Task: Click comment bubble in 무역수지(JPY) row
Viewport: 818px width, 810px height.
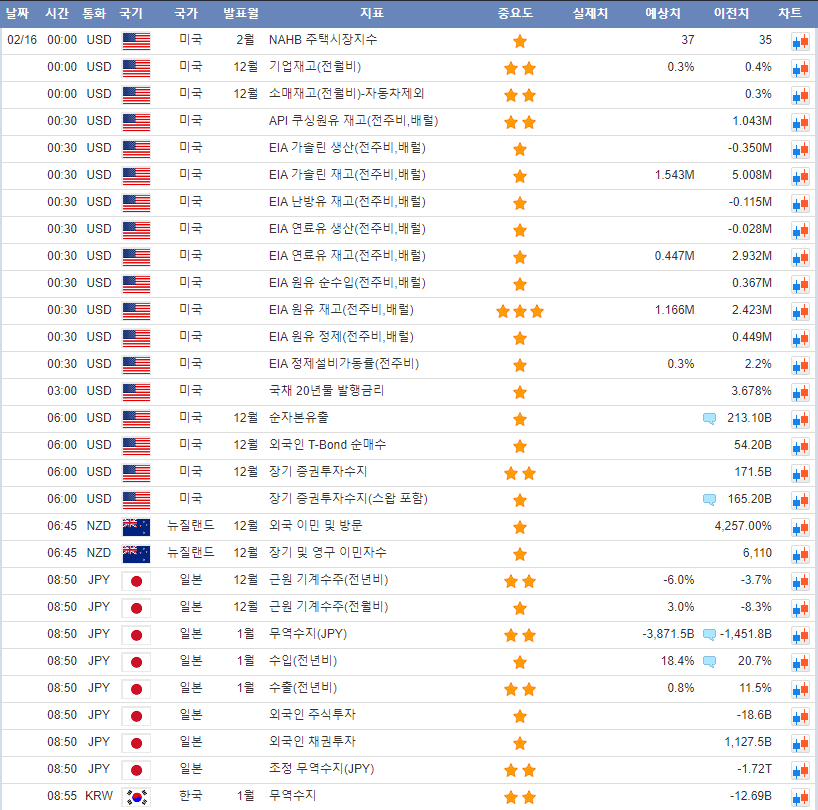Action: (709, 634)
